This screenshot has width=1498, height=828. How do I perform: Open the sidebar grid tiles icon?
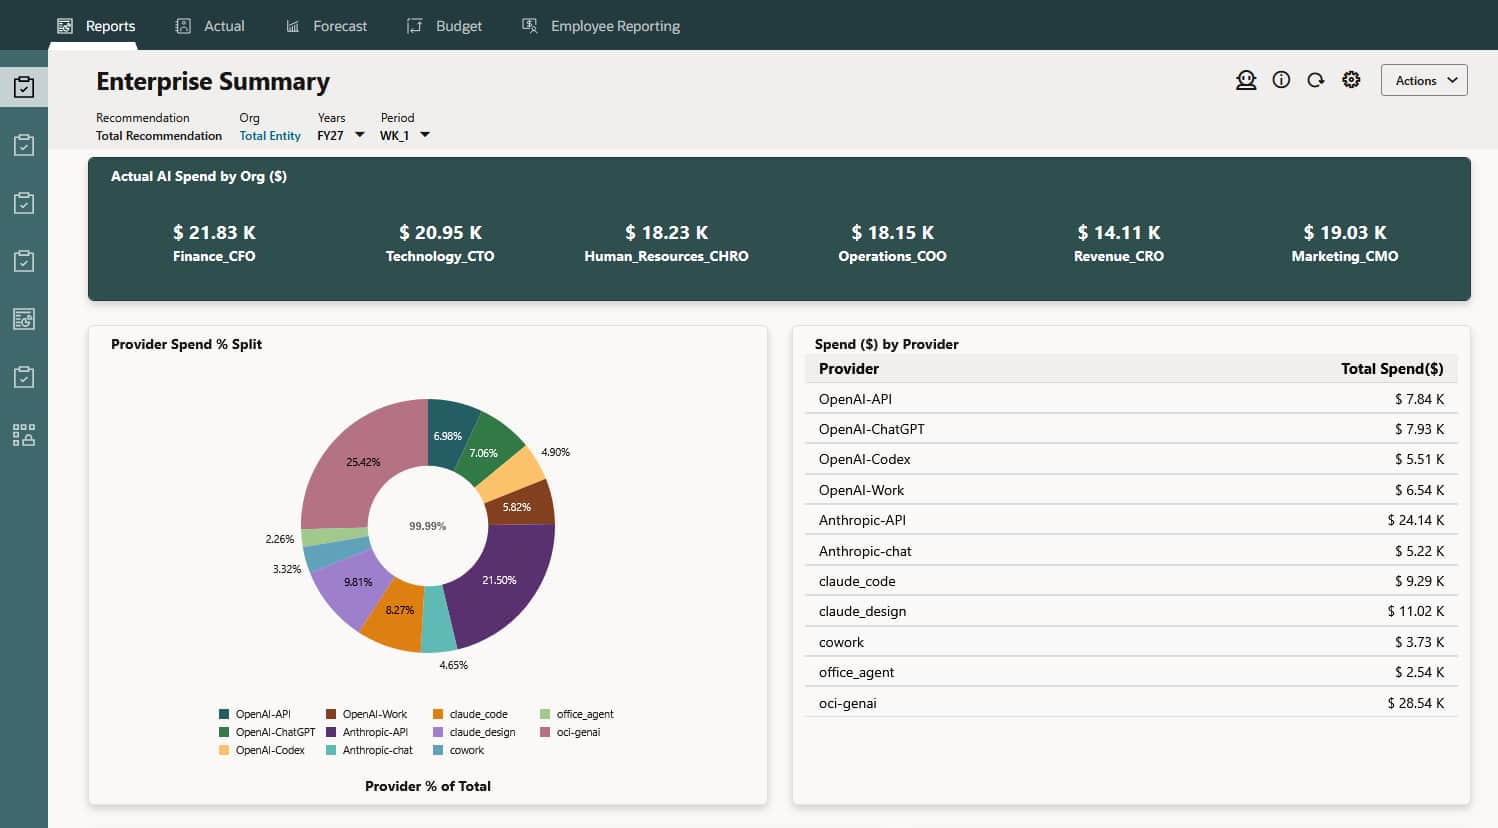click(x=24, y=435)
